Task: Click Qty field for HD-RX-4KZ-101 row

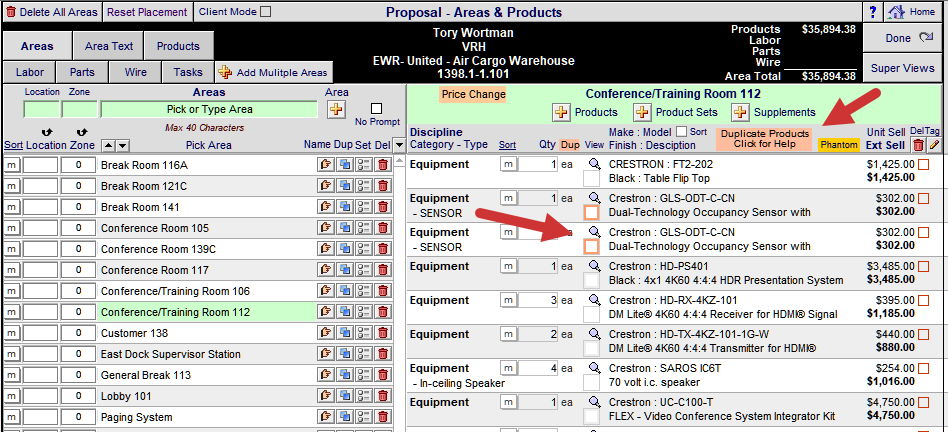Action: tap(538, 300)
